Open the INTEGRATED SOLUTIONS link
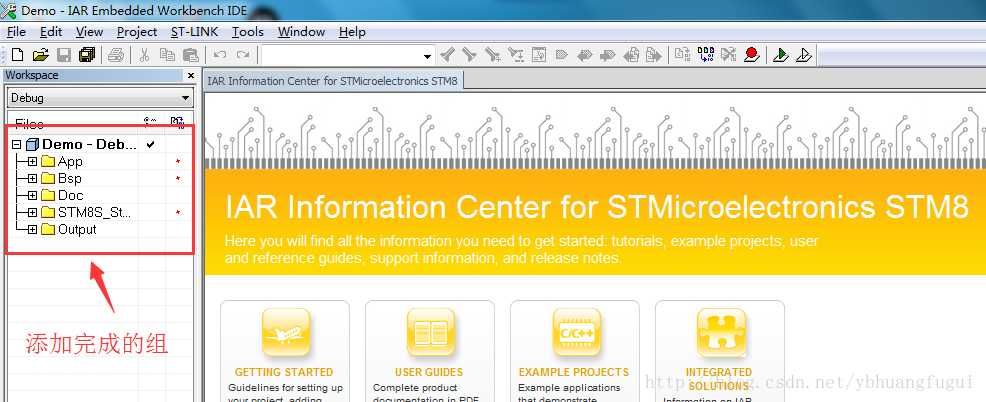Viewport: 986px width, 402px height. tap(718, 379)
